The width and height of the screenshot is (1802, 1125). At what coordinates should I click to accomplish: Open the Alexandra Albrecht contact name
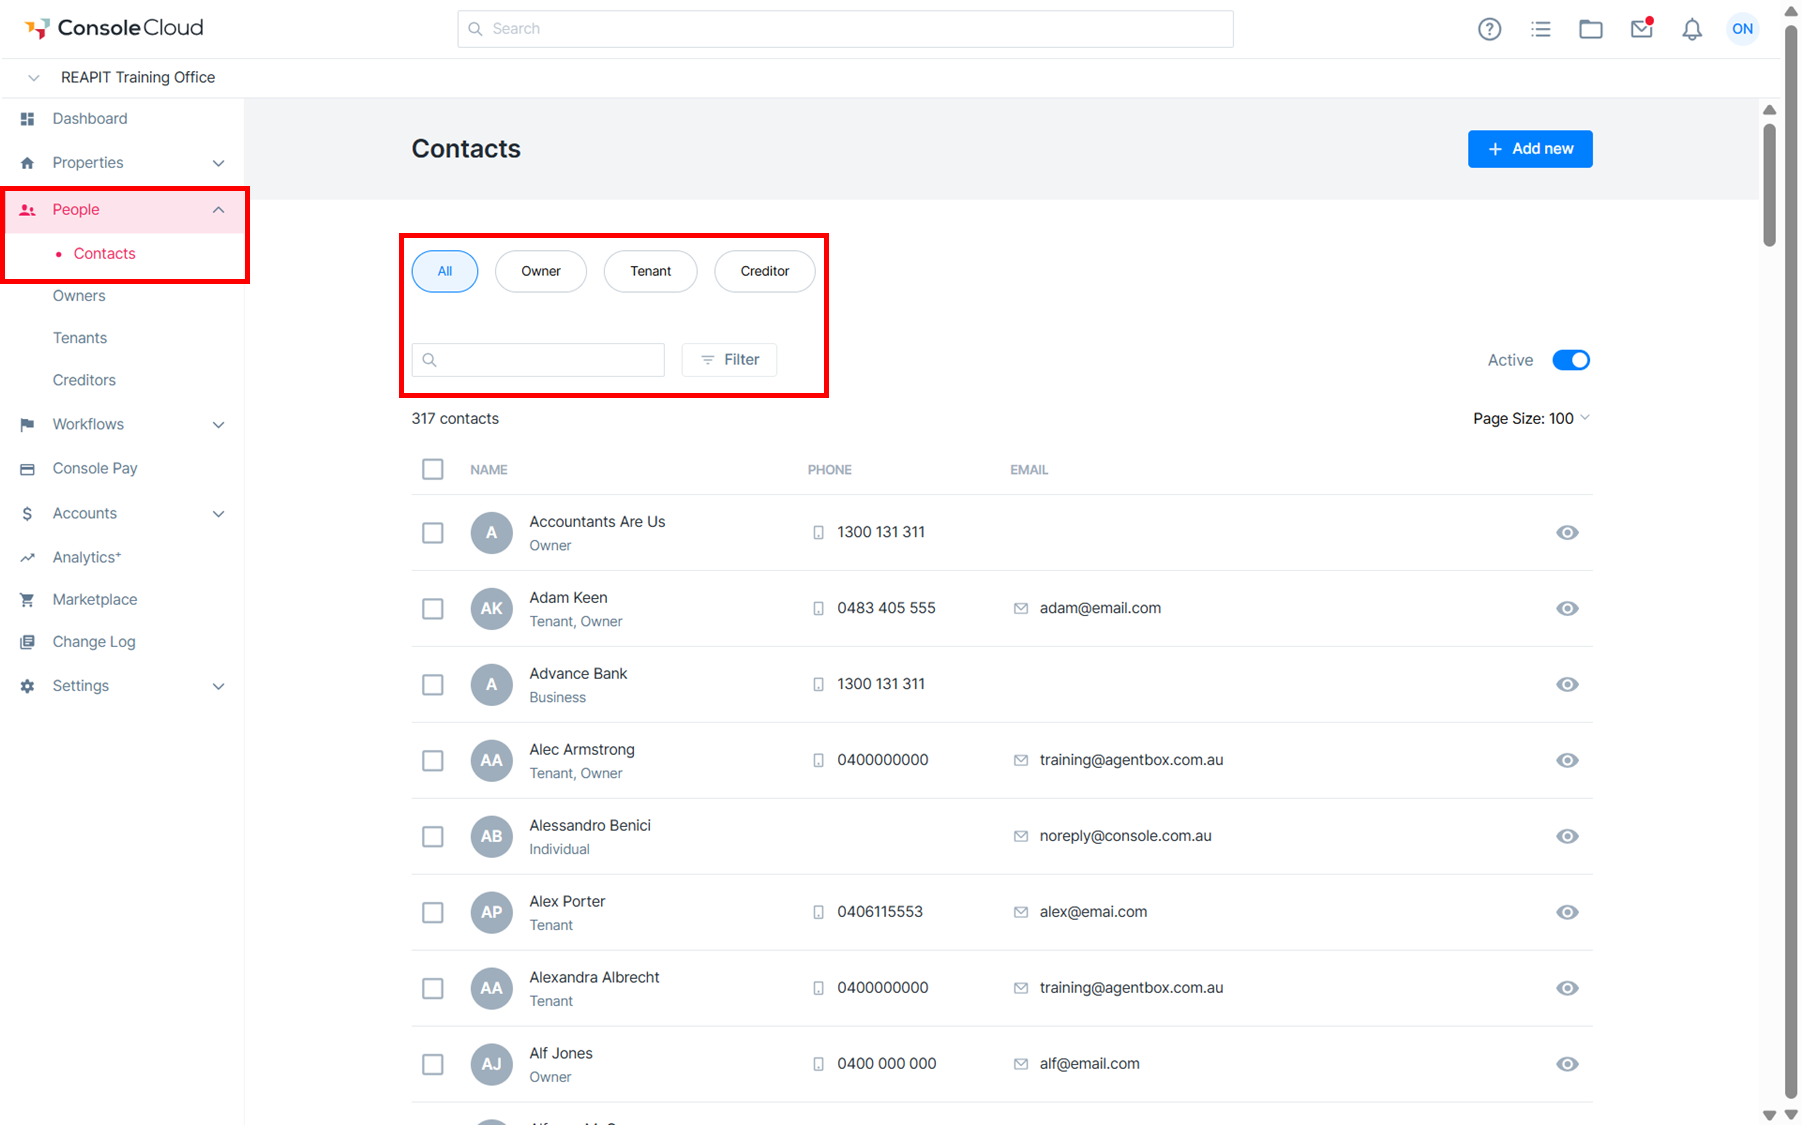click(x=595, y=977)
